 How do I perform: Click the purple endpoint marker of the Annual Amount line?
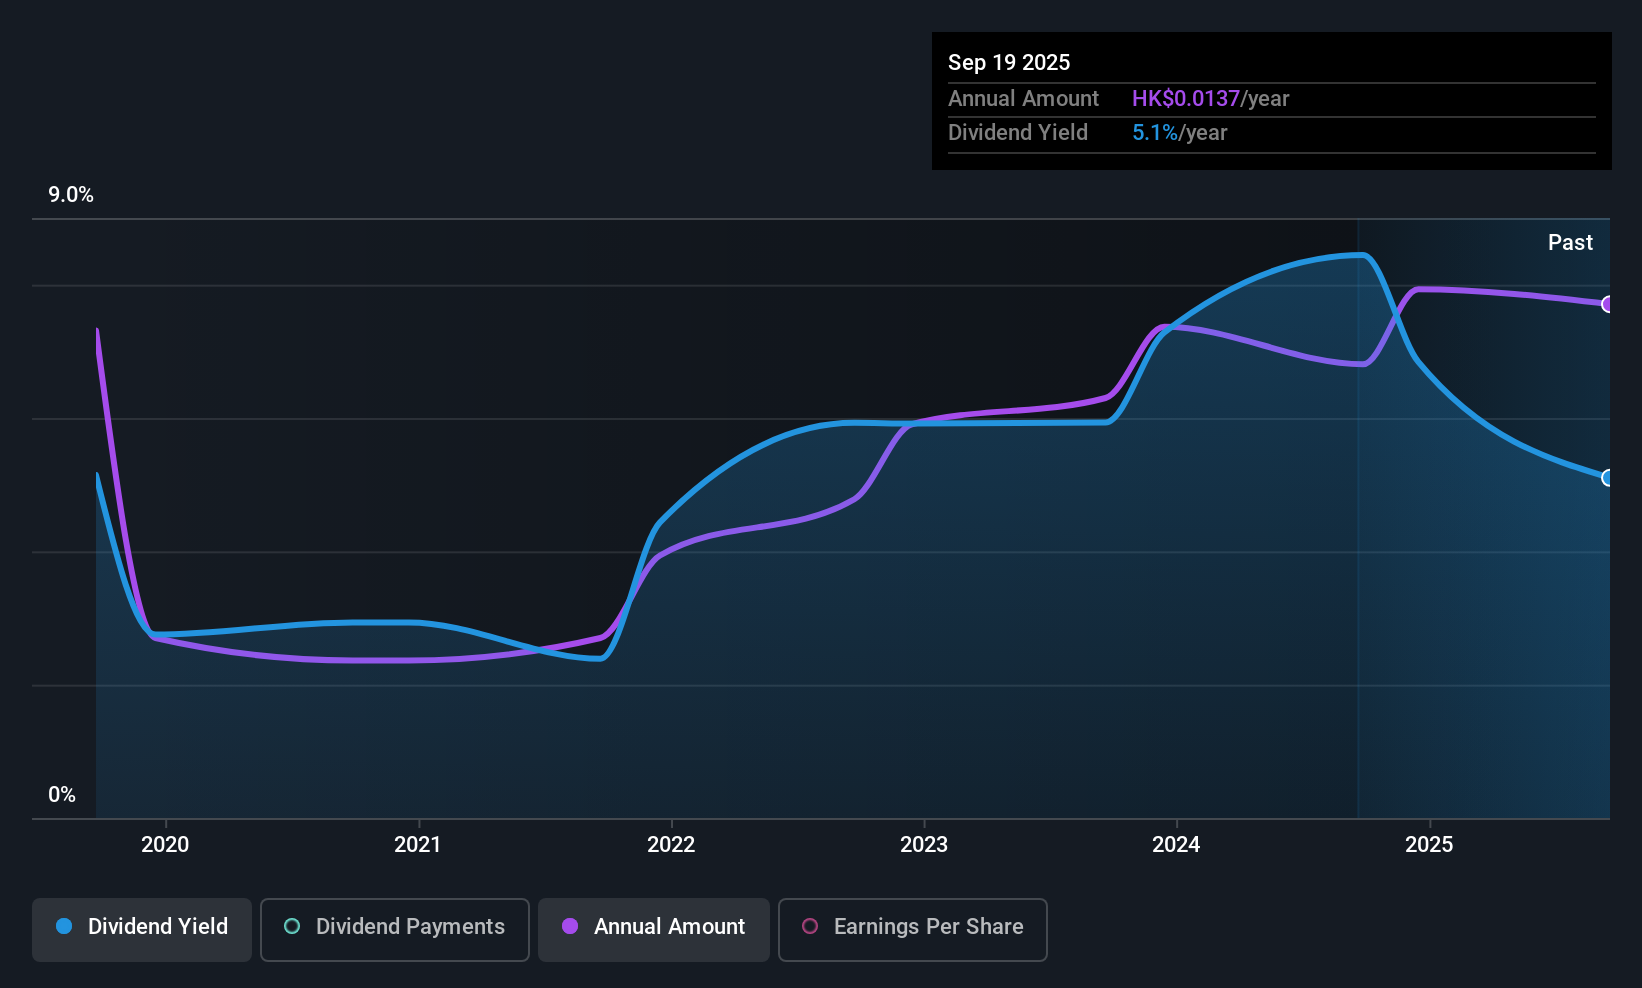1608,304
